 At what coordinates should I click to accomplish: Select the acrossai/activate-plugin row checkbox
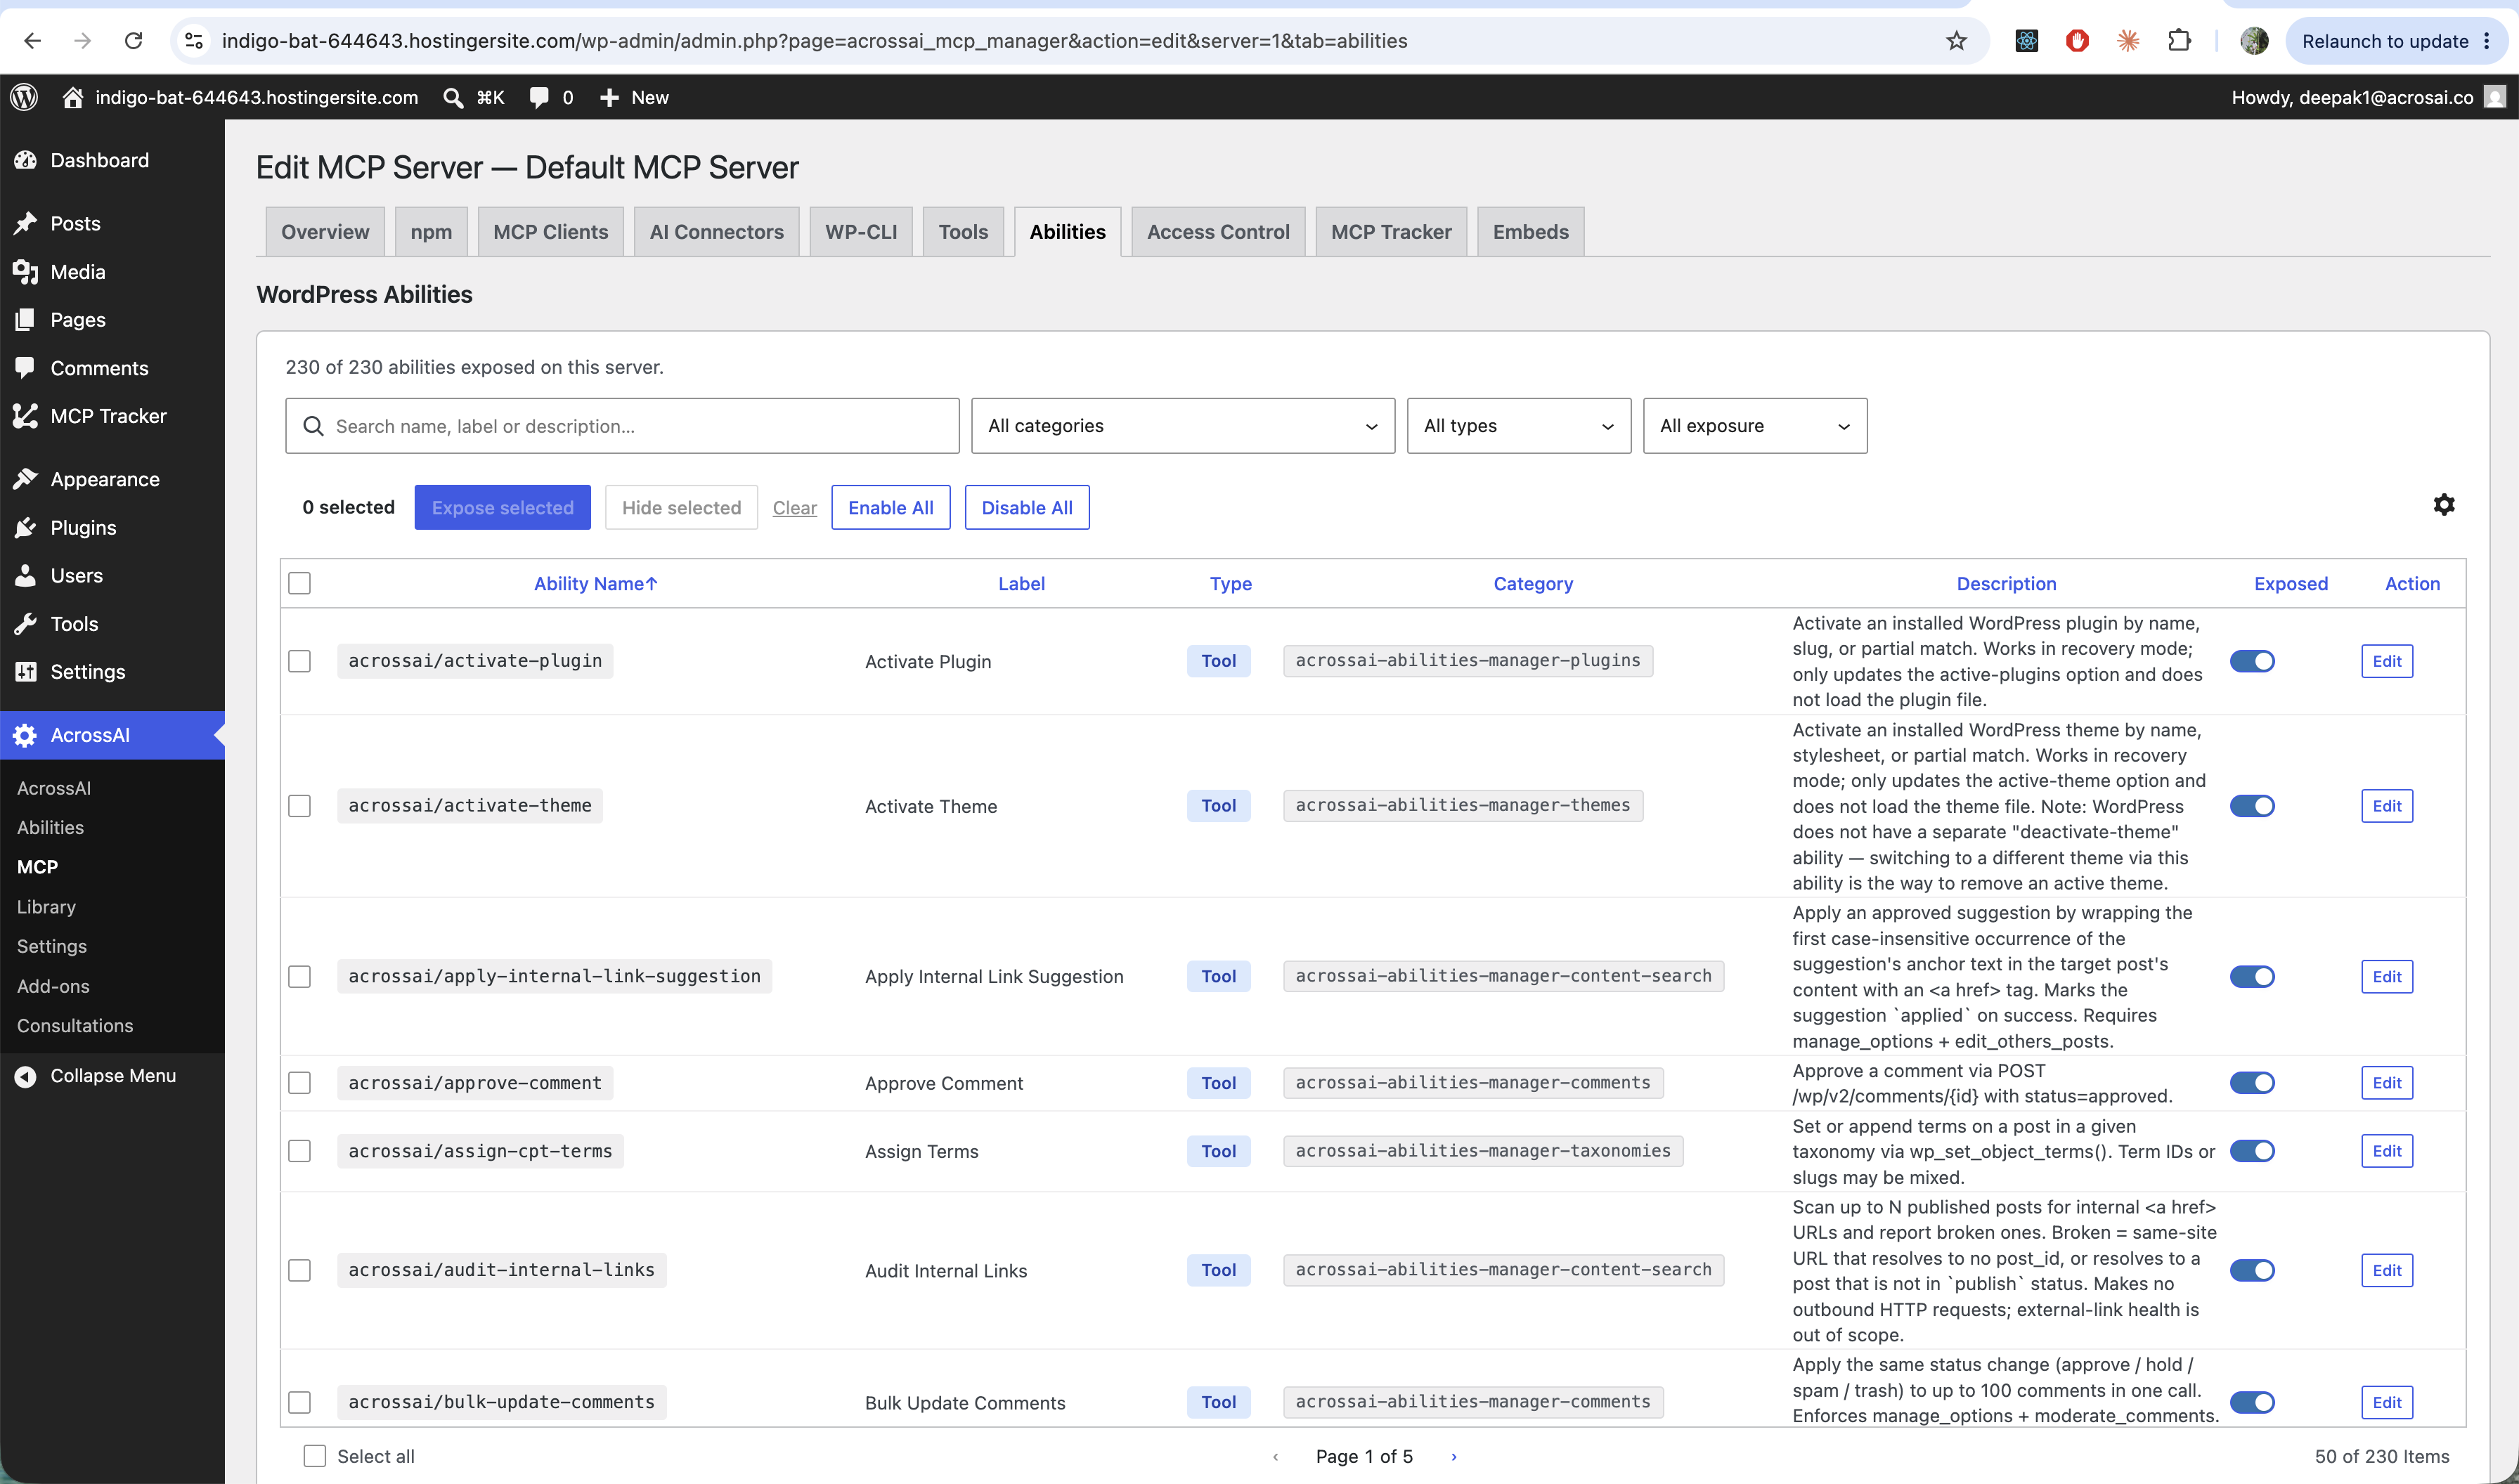click(299, 661)
